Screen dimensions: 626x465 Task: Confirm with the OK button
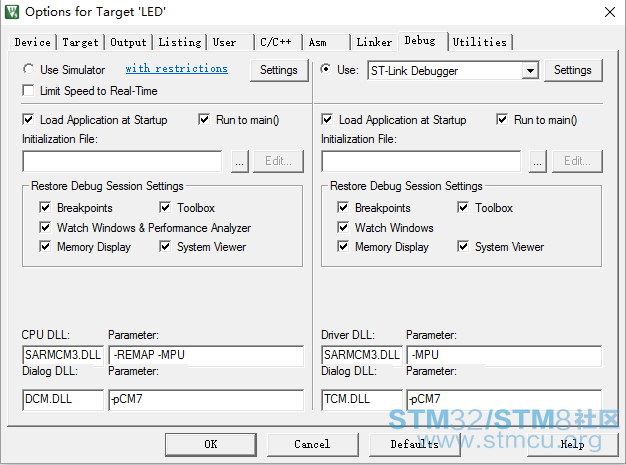pyautogui.click(x=211, y=445)
